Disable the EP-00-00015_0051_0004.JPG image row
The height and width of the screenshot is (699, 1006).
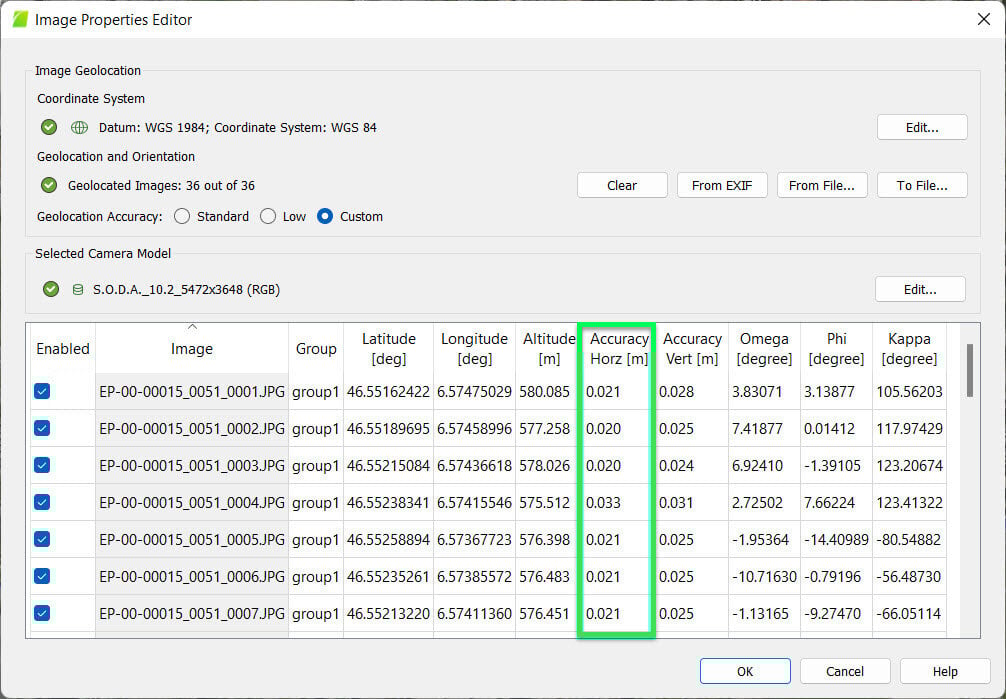(x=41, y=502)
